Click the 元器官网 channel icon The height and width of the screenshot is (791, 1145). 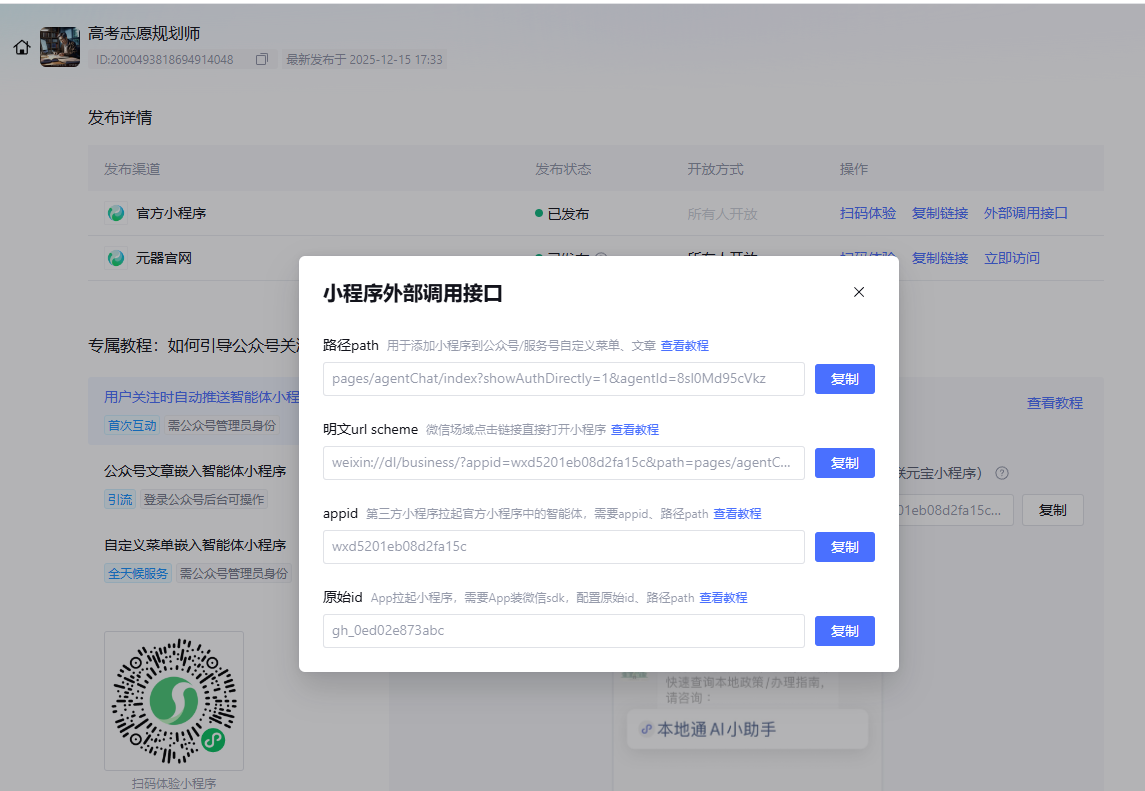116,258
